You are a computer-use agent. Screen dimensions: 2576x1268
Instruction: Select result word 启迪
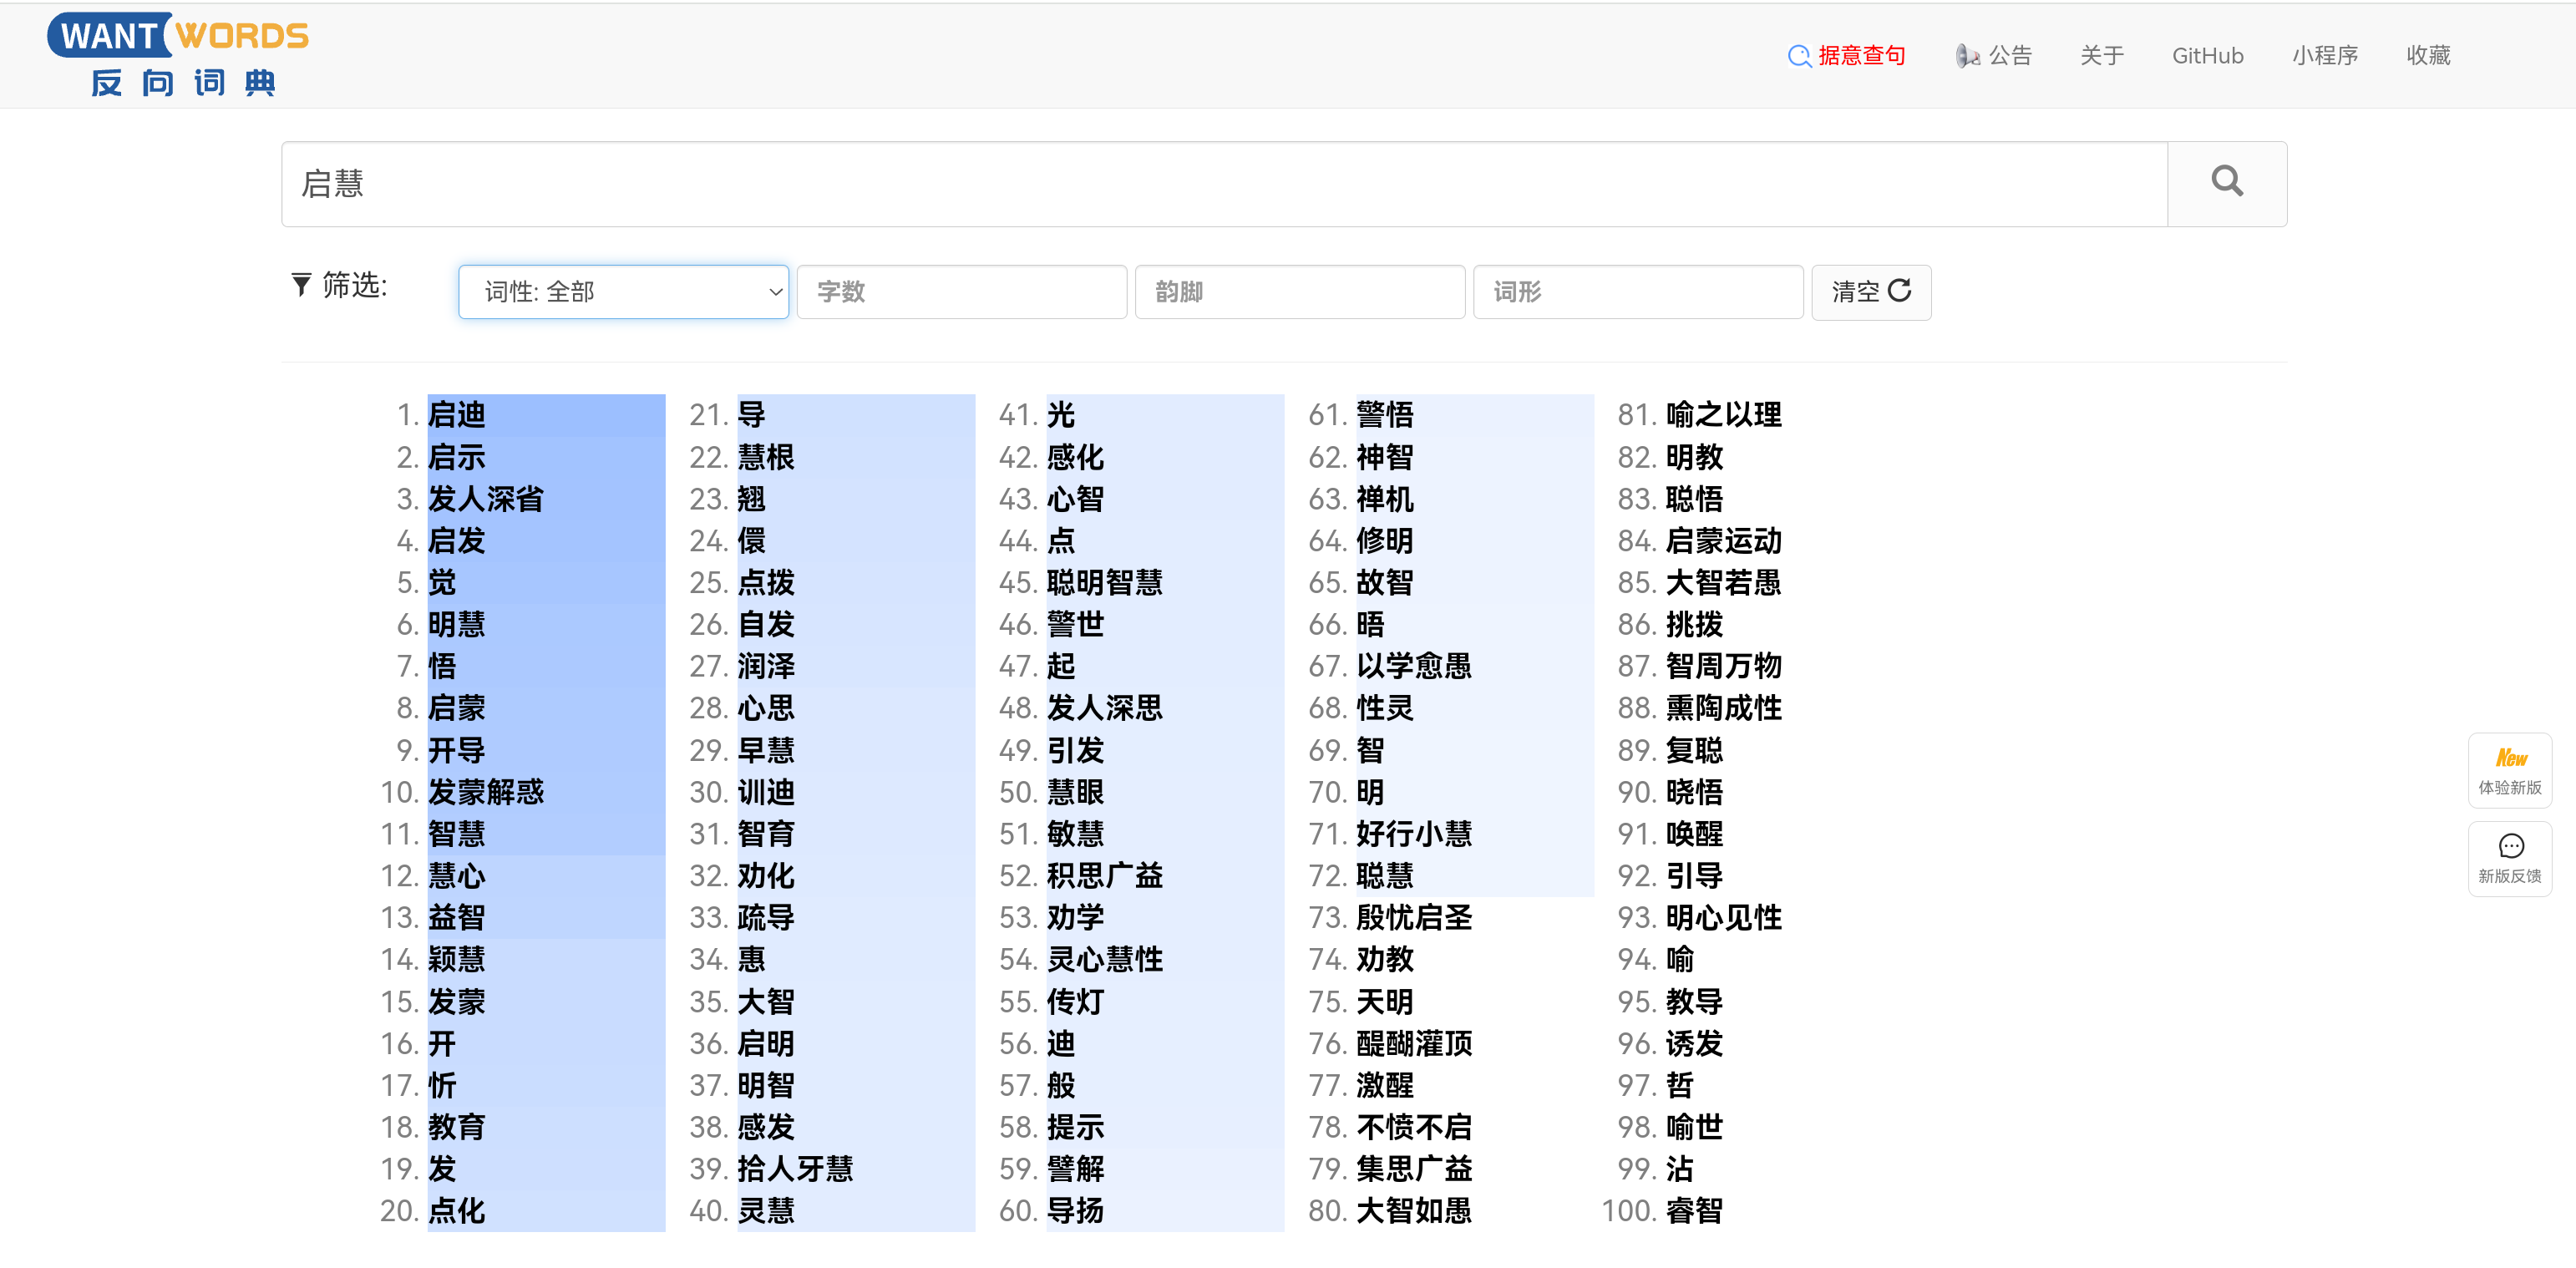457,414
